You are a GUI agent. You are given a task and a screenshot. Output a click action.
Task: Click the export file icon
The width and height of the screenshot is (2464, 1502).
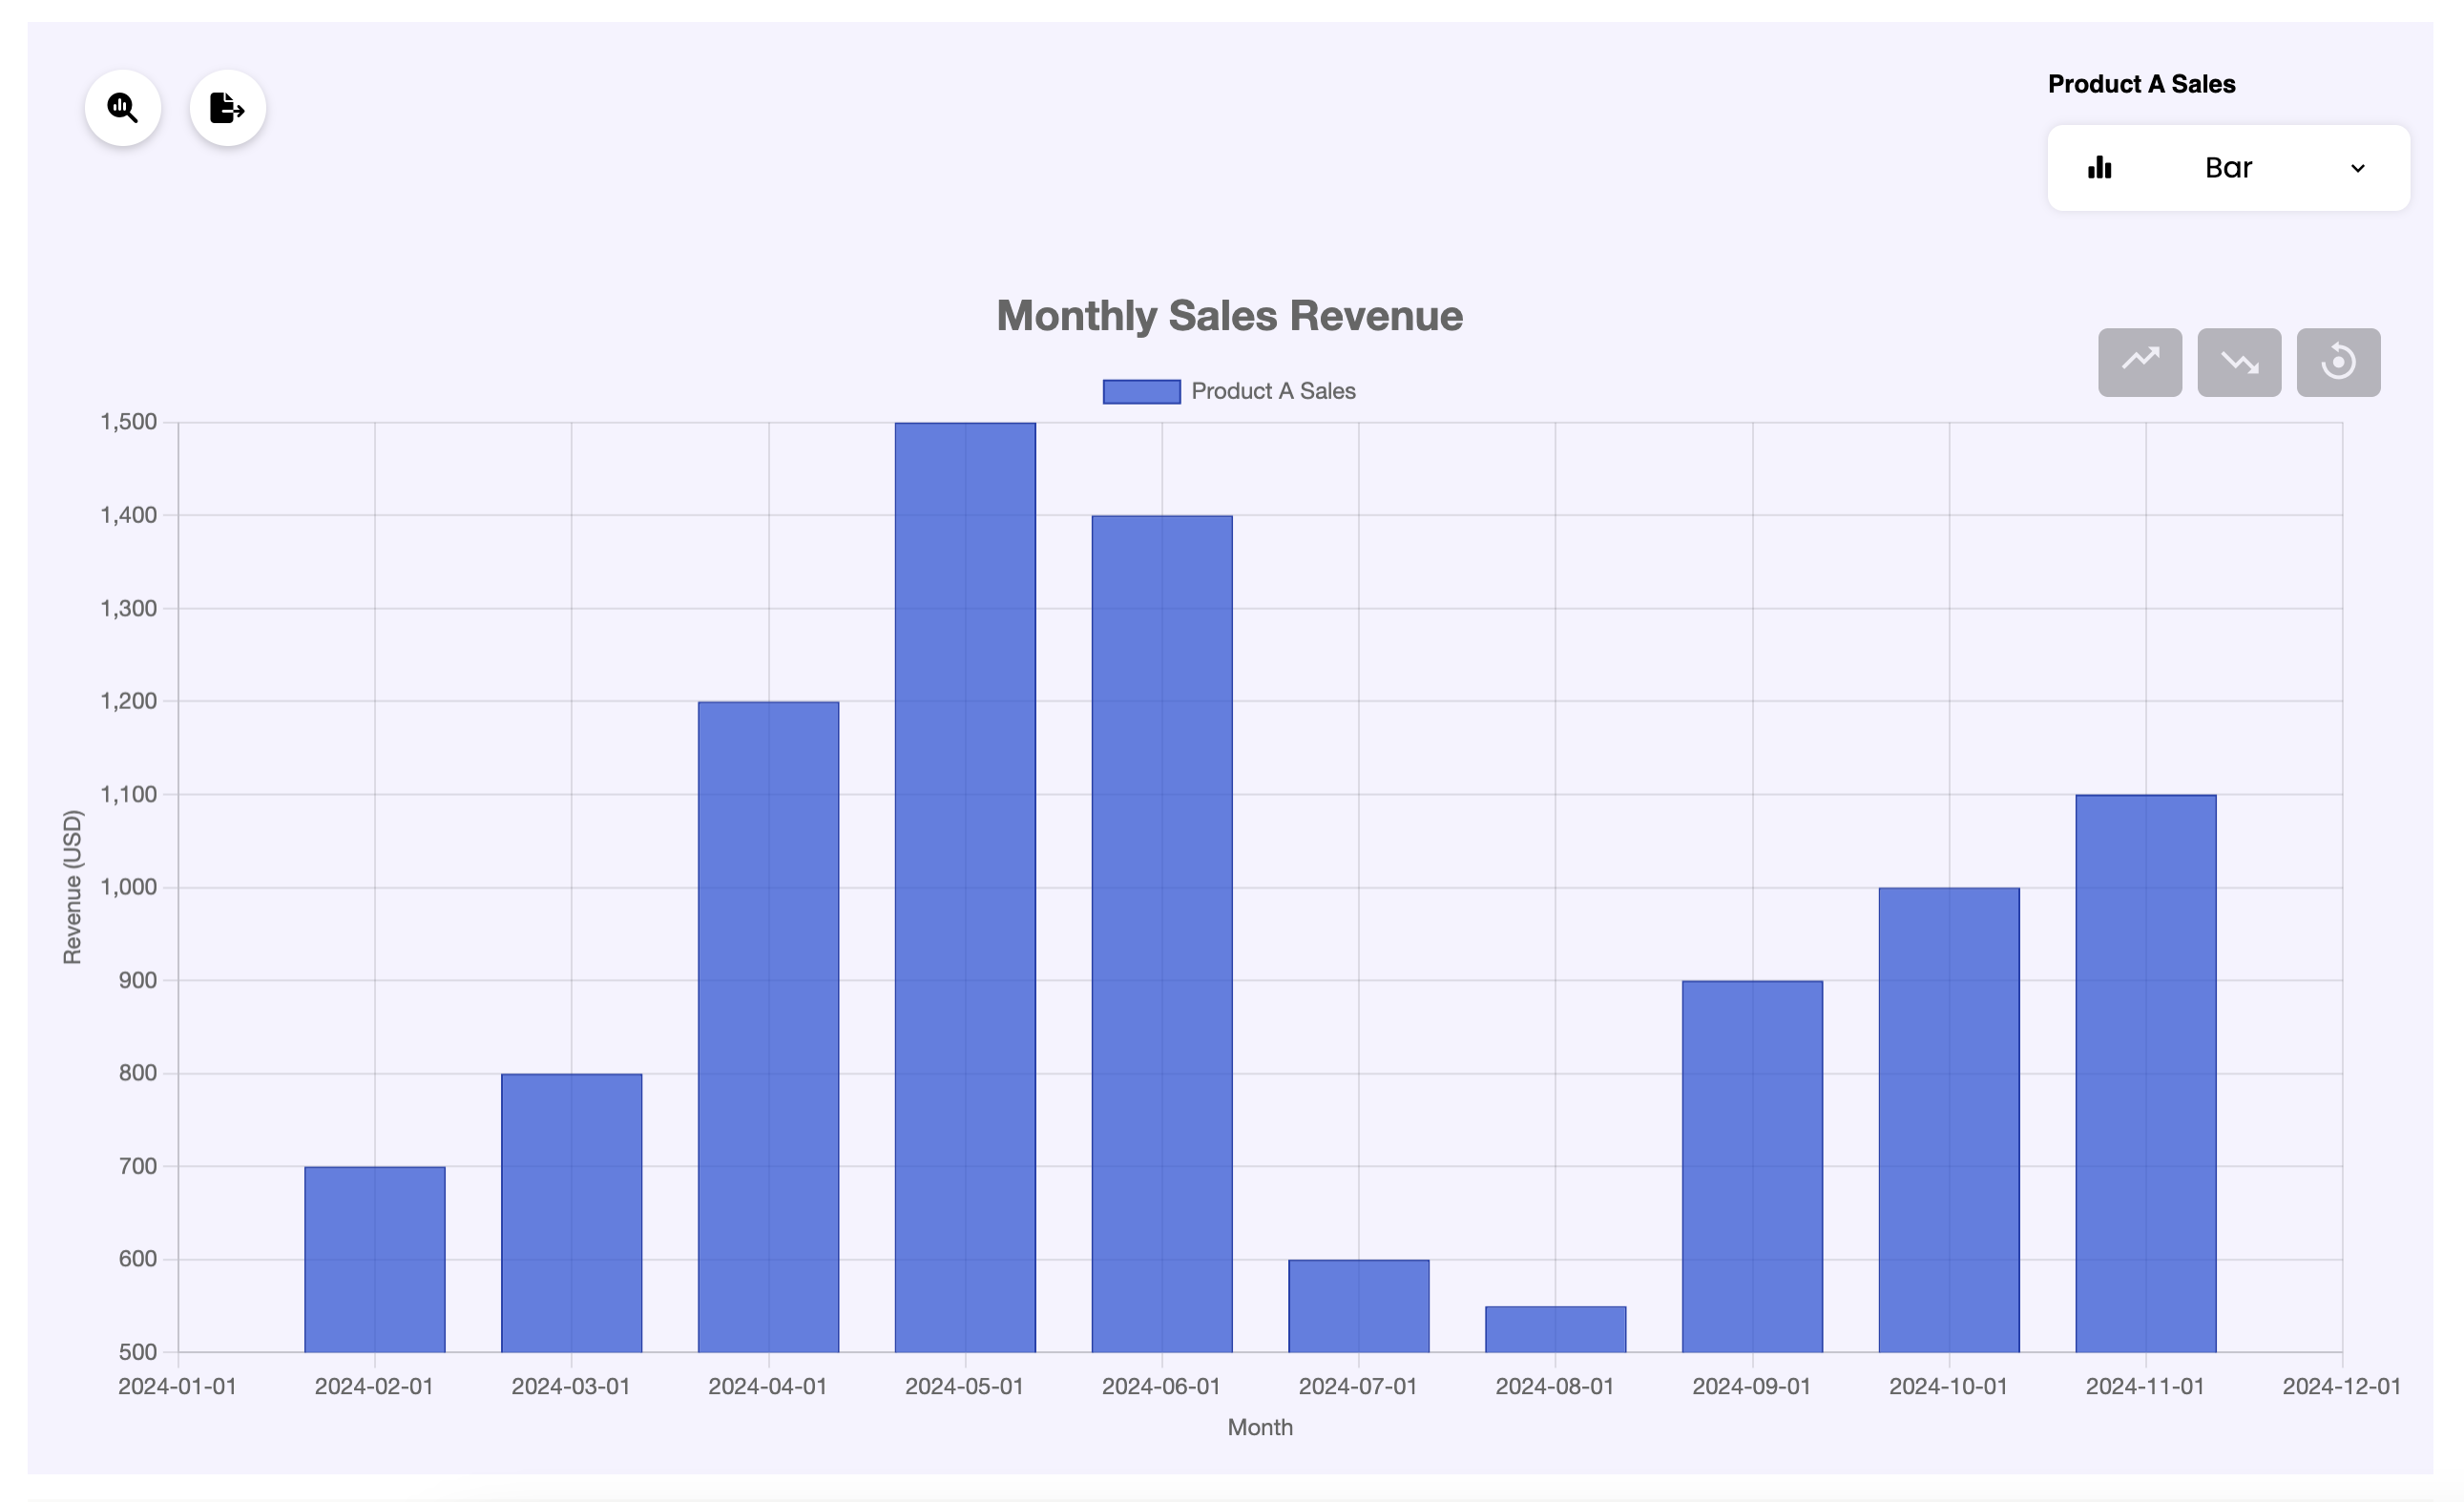tap(227, 107)
